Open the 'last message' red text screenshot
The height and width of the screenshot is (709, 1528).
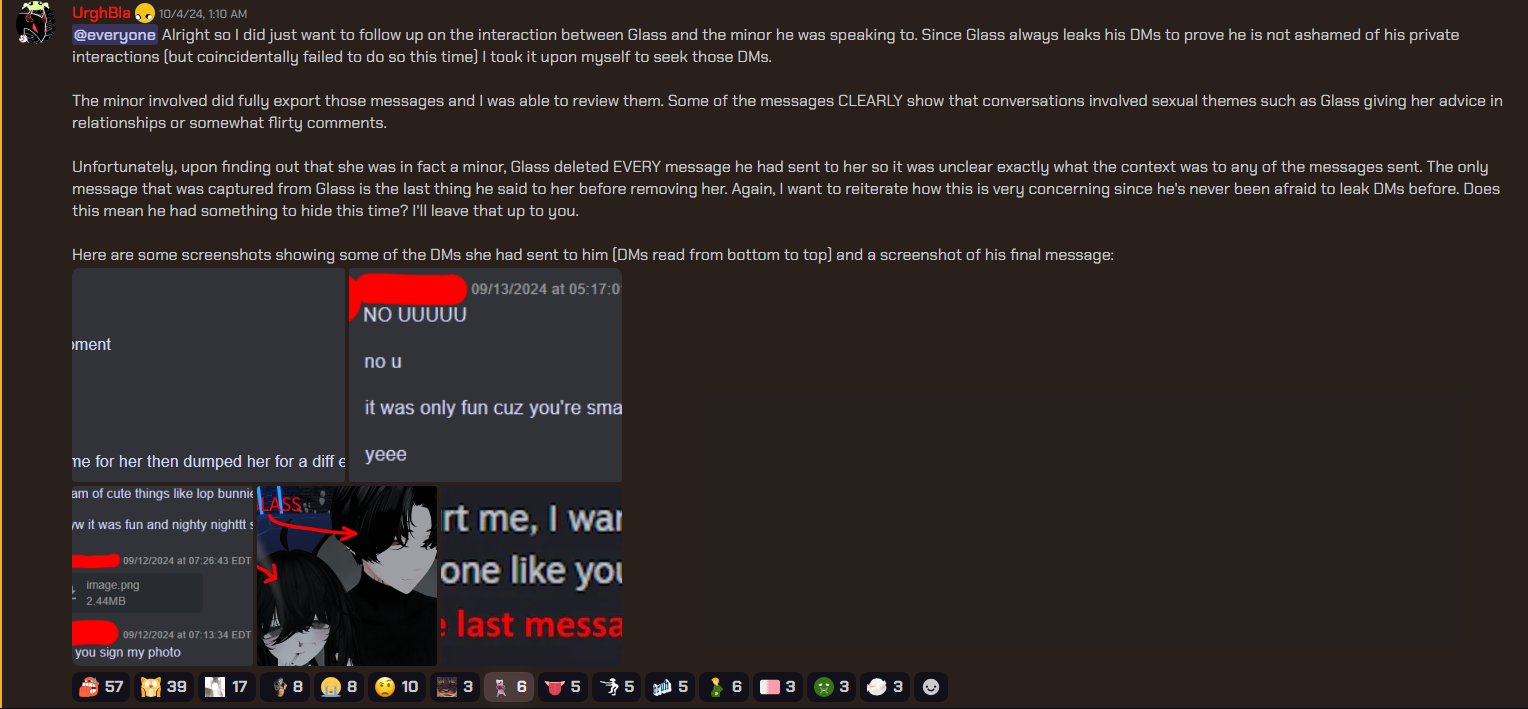click(x=531, y=576)
